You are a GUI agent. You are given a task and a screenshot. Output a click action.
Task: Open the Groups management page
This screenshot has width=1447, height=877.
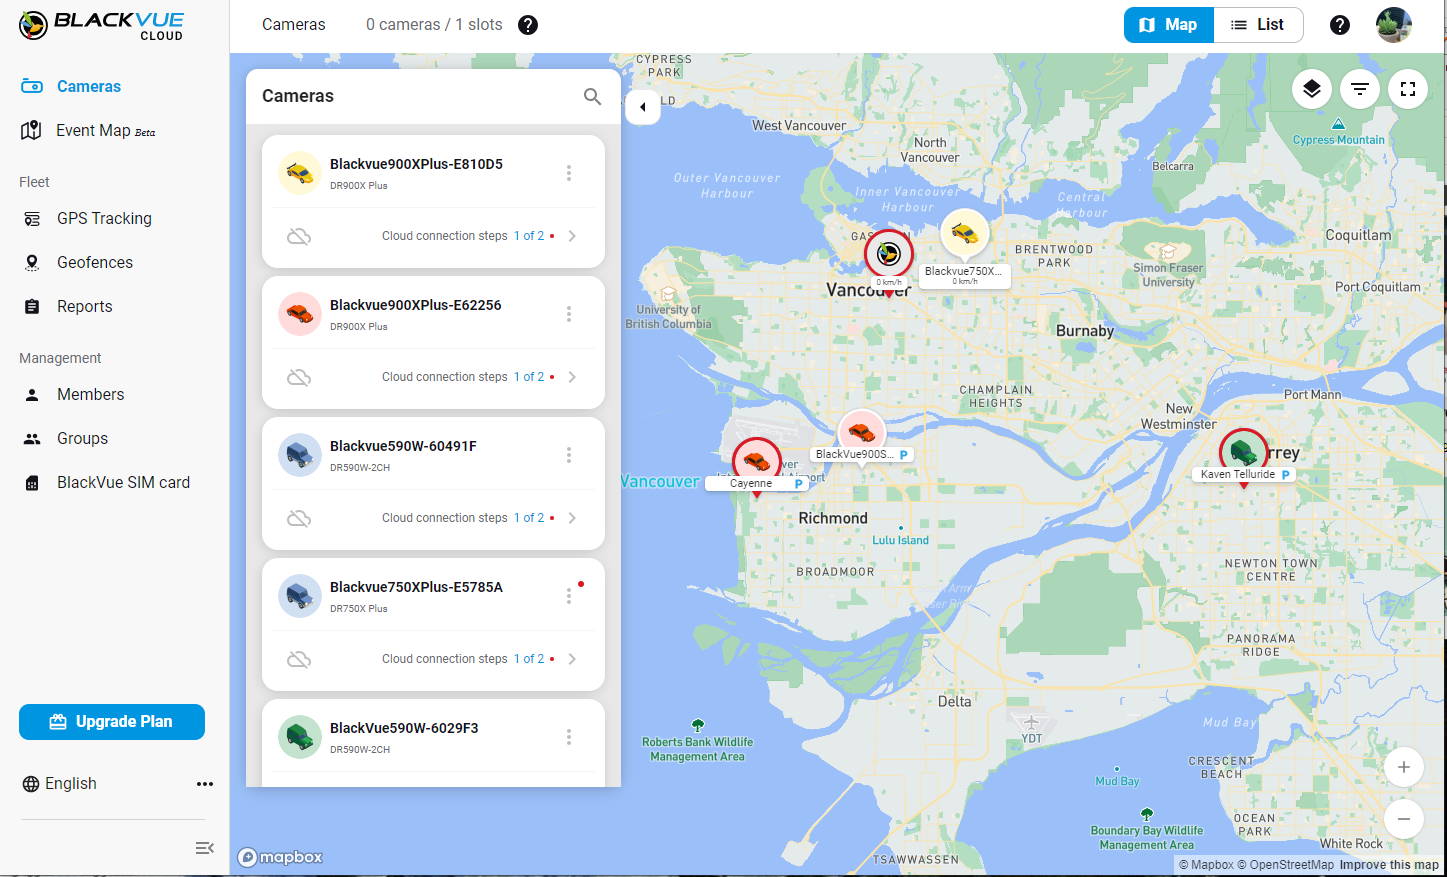[66, 438]
